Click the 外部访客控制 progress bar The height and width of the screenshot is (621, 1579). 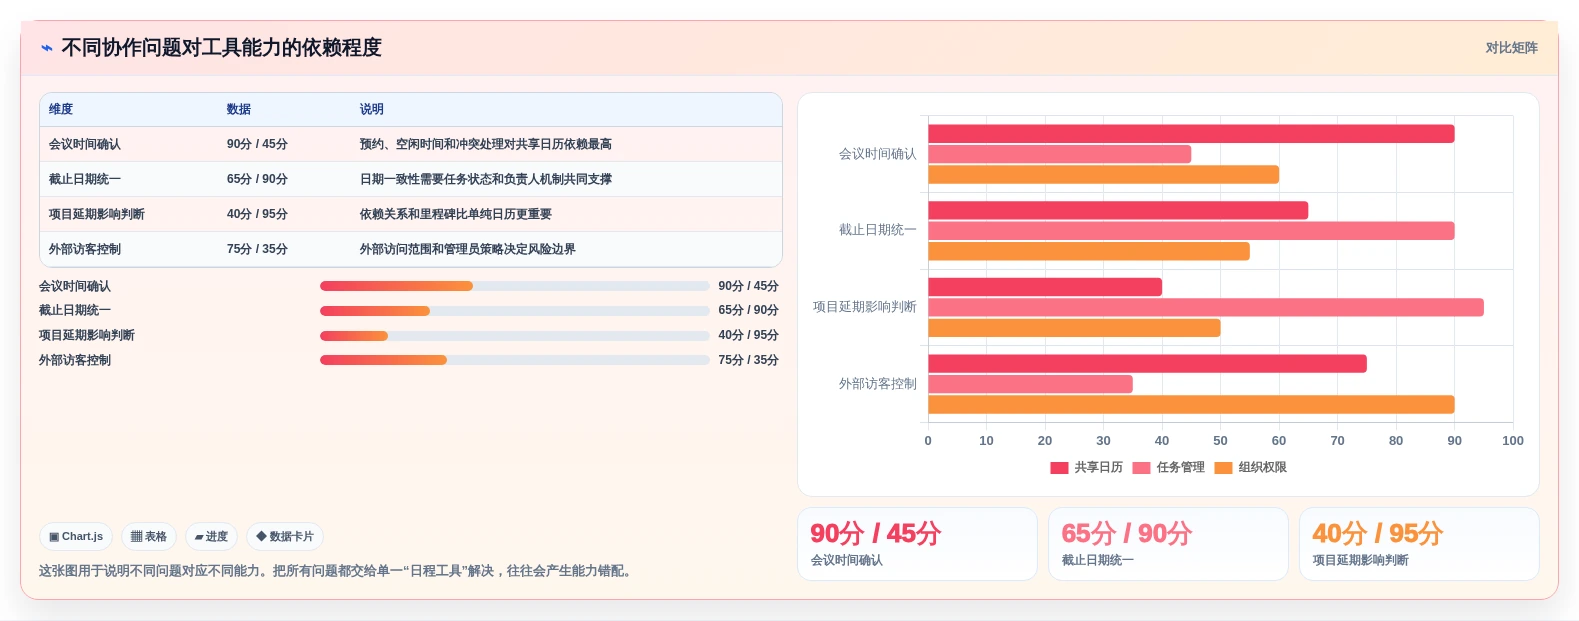[514, 360]
